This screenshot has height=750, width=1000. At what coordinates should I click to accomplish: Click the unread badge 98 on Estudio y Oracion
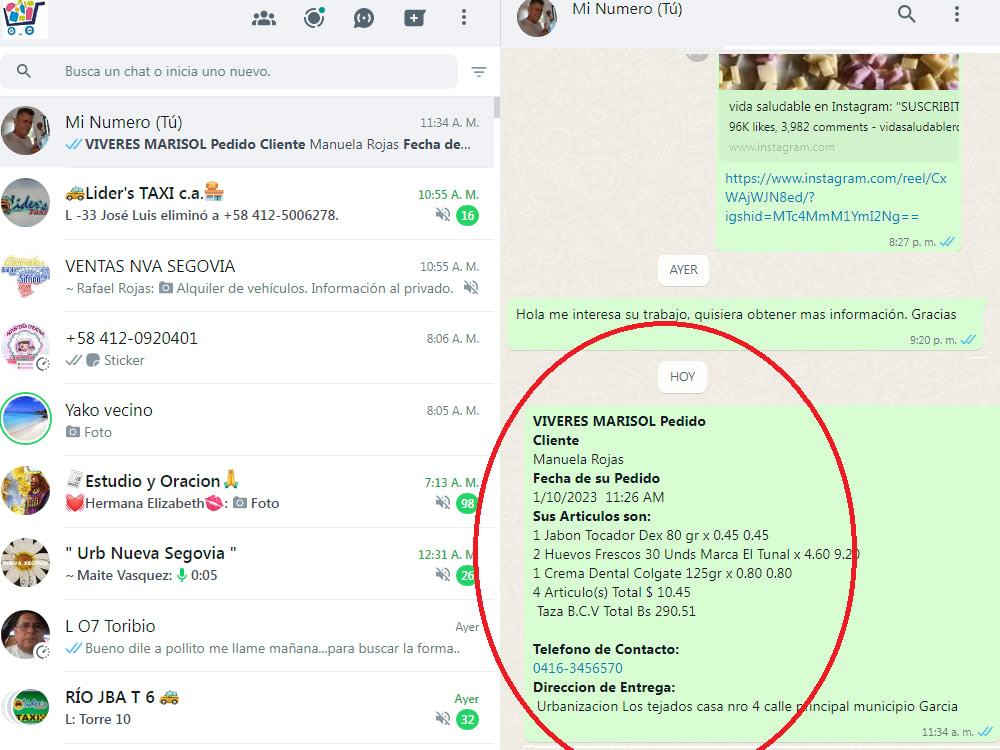point(467,504)
